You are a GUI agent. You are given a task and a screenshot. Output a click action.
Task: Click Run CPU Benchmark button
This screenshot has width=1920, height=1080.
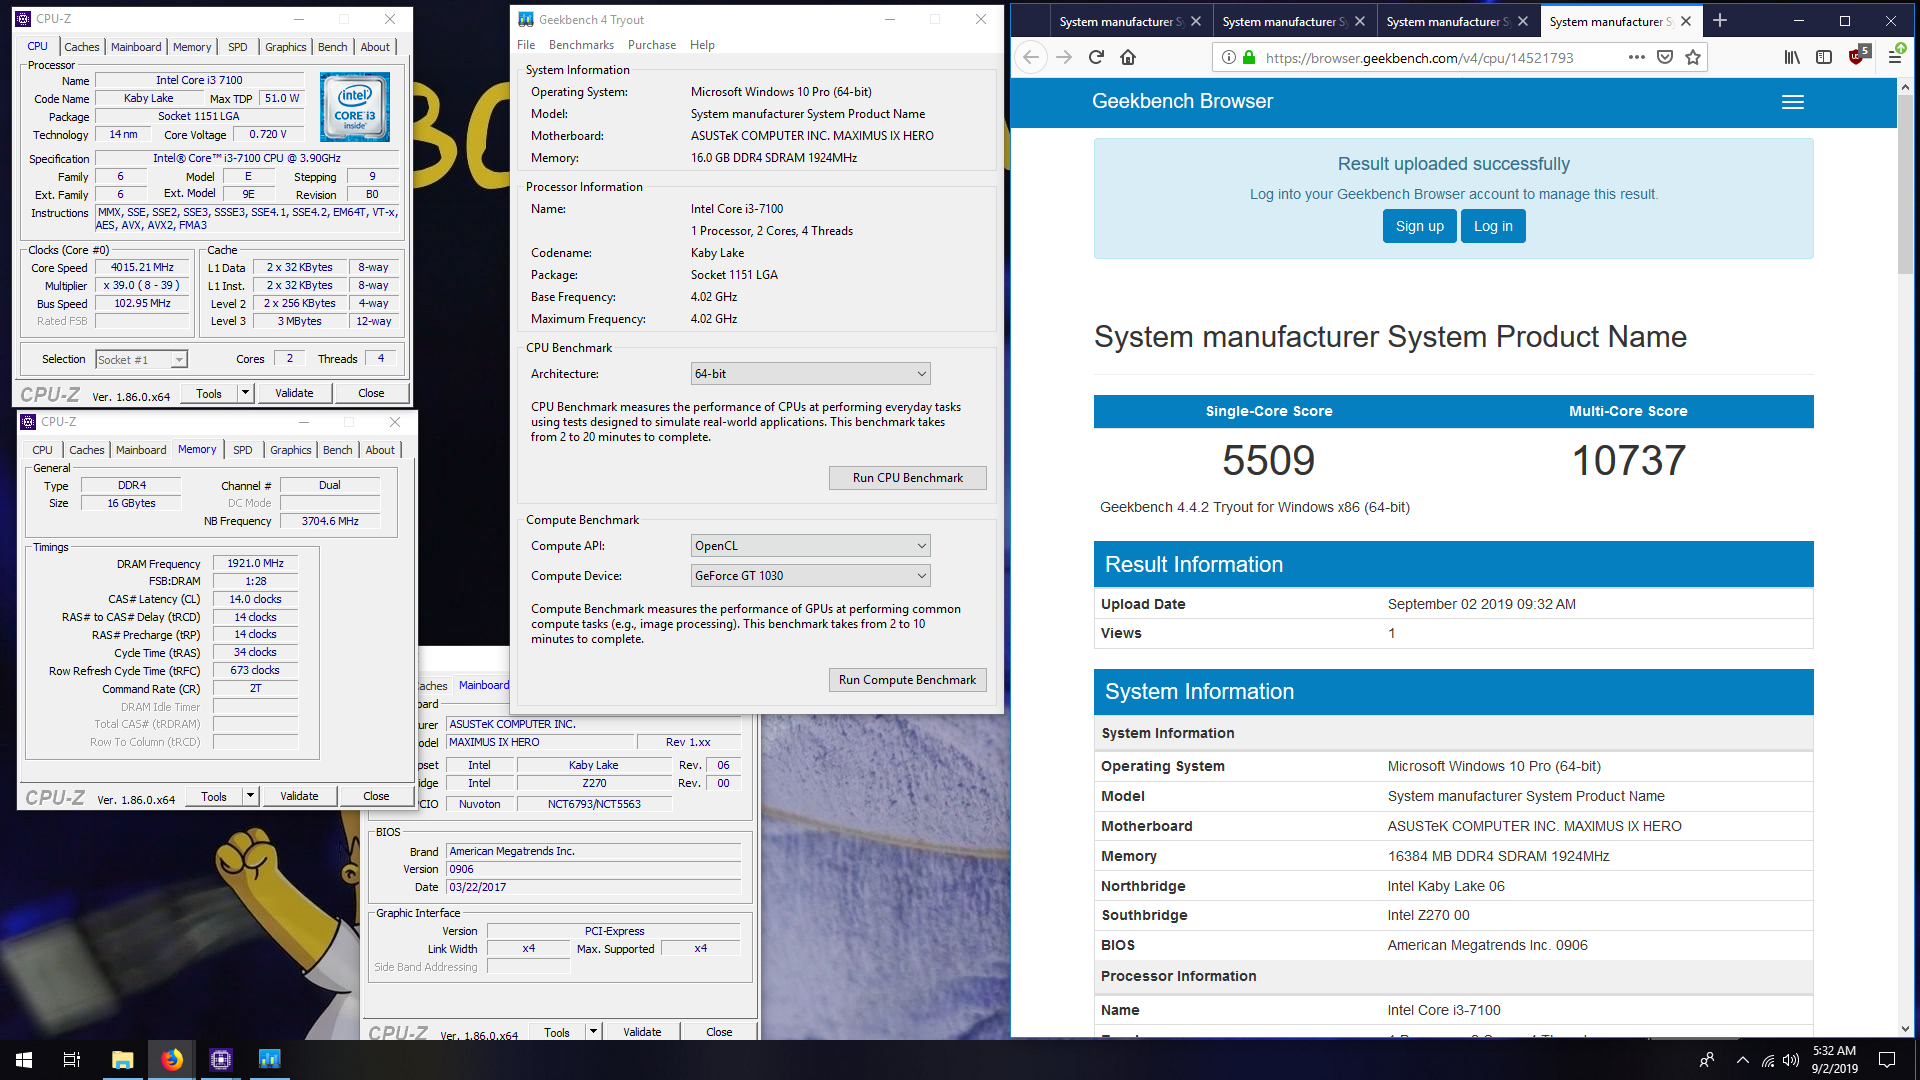pos(908,478)
